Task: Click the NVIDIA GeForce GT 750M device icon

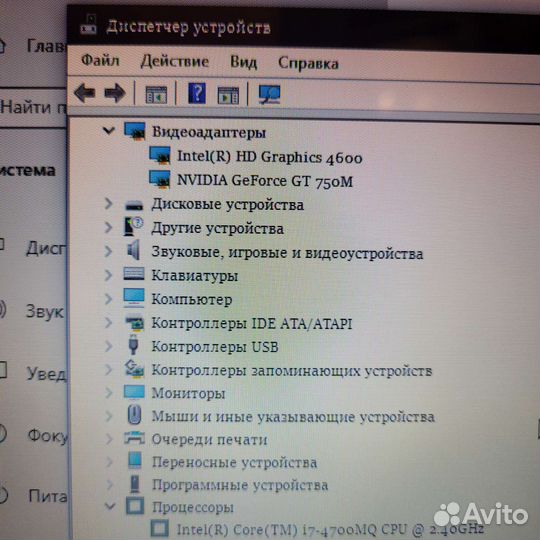Action: click(x=159, y=179)
